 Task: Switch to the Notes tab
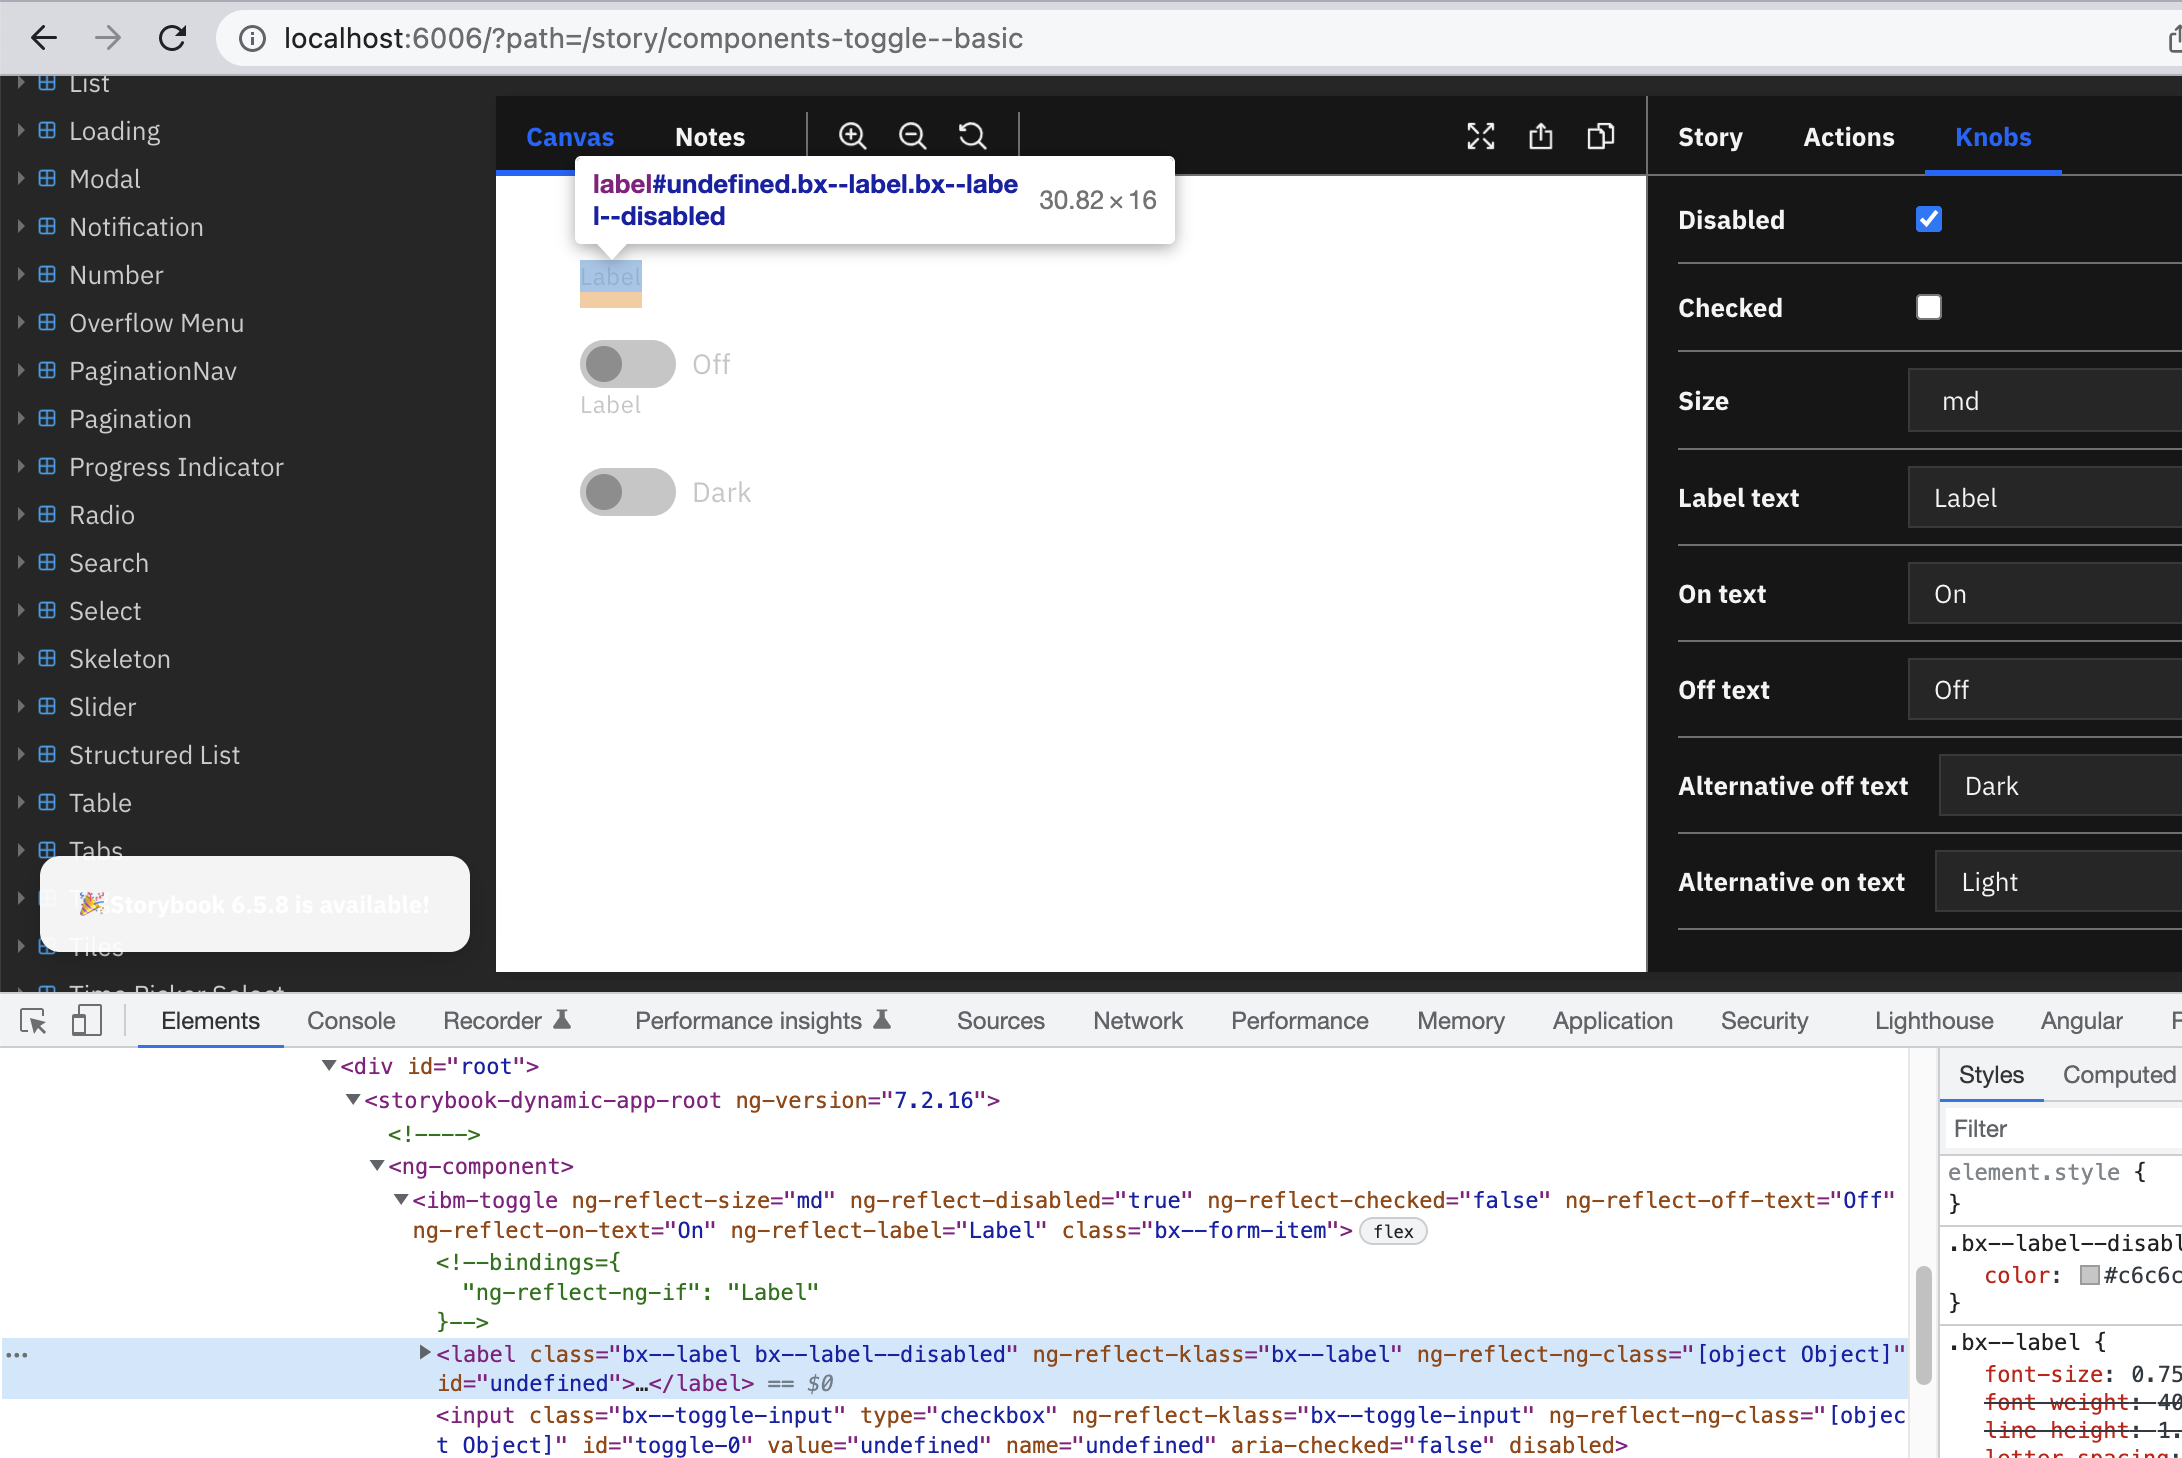pyautogui.click(x=709, y=136)
